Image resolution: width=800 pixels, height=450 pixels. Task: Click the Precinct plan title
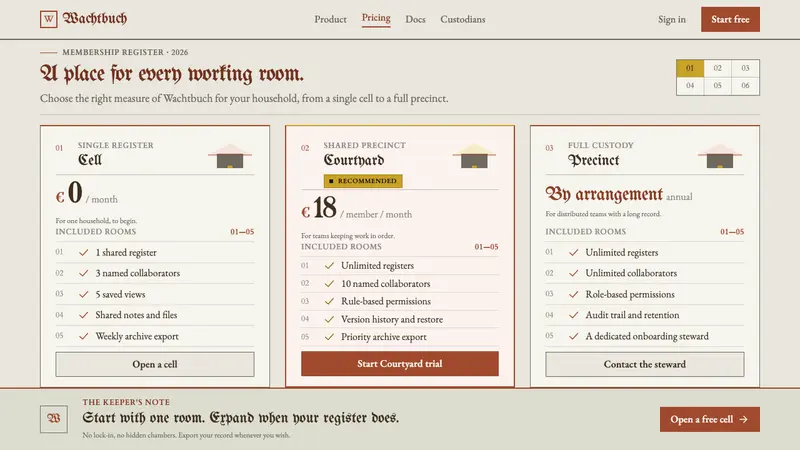point(593,160)
